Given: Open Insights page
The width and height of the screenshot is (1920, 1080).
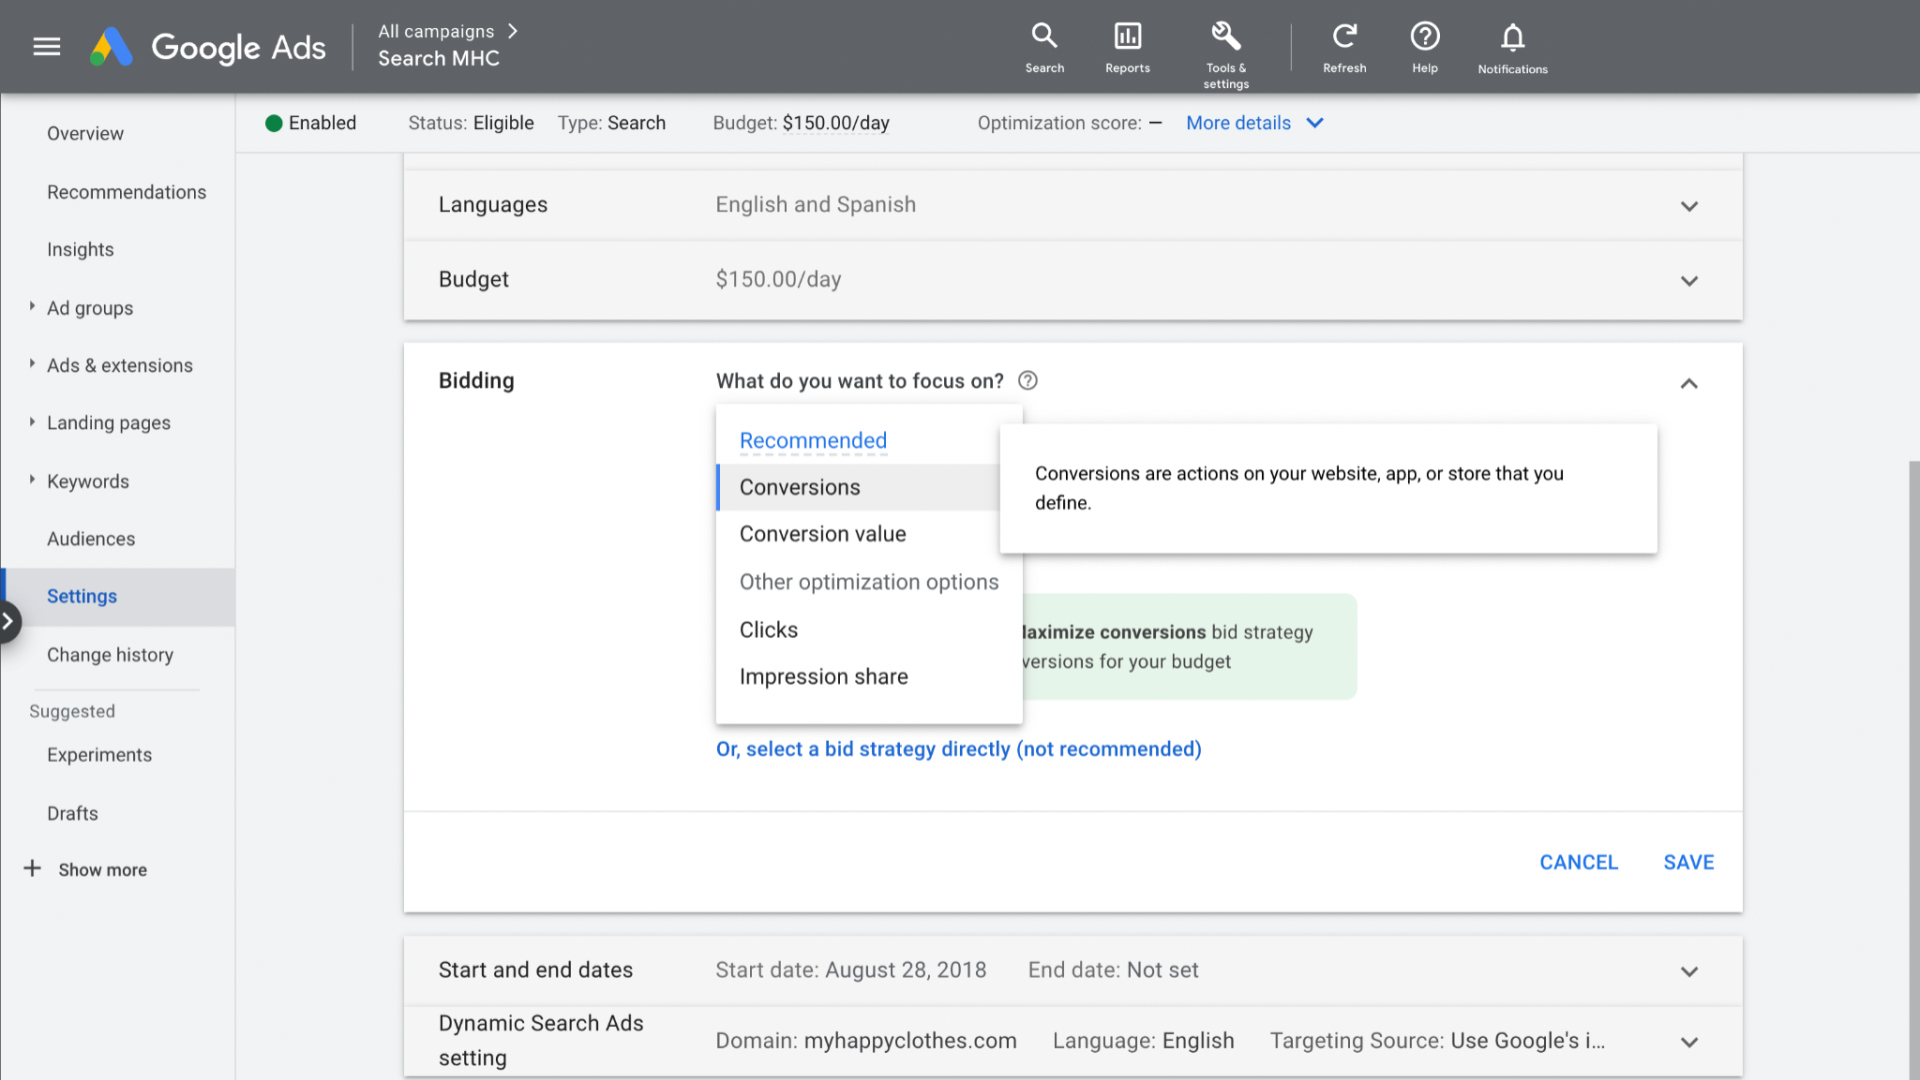Looking at the screenshot, I should point(80,249).
